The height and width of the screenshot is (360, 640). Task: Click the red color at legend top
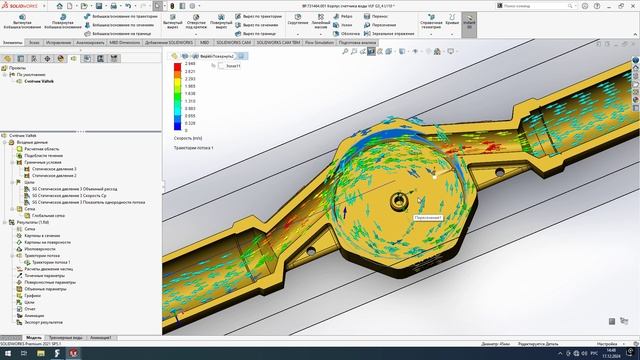pos(178,66)
